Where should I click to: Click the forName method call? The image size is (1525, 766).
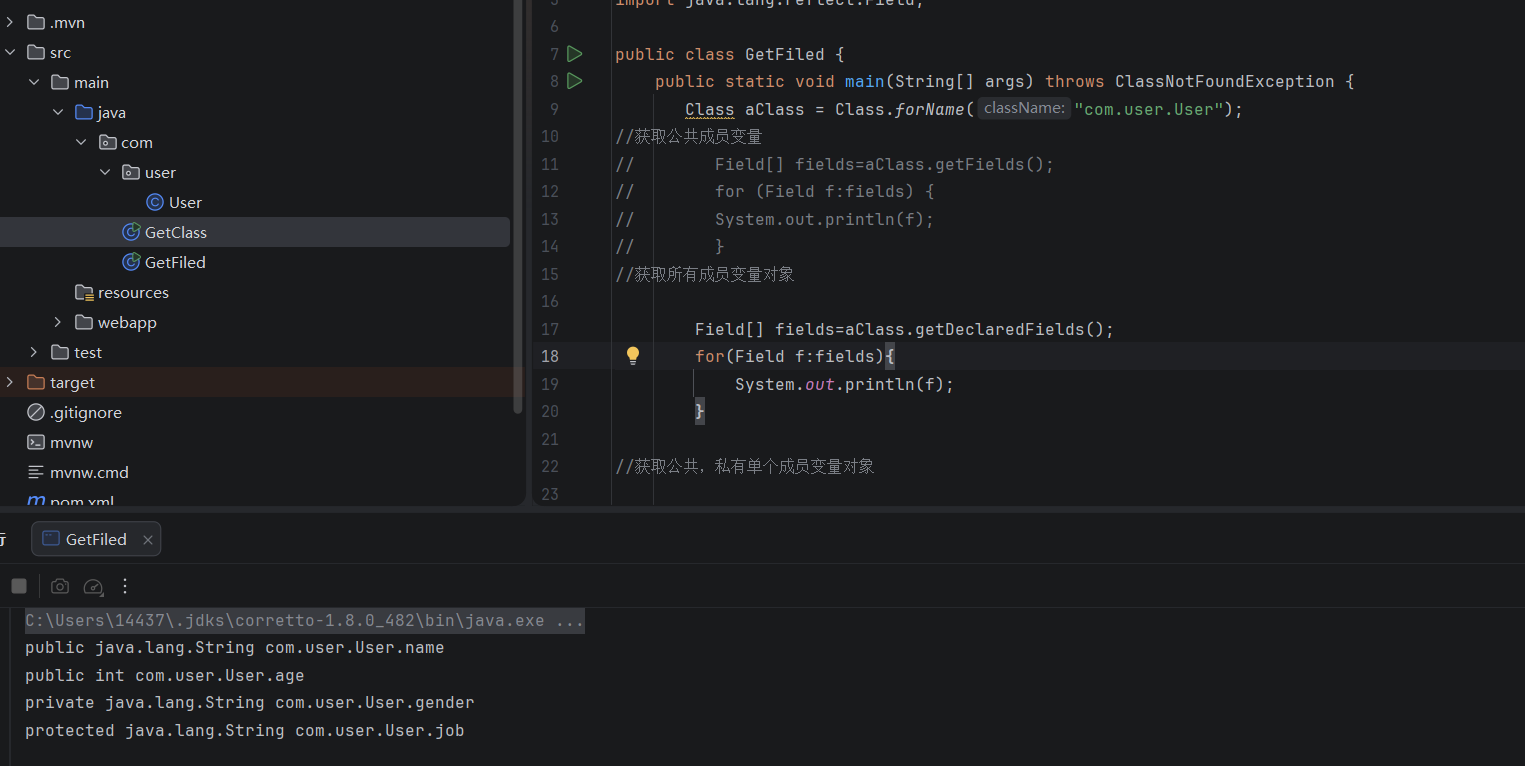929,109
